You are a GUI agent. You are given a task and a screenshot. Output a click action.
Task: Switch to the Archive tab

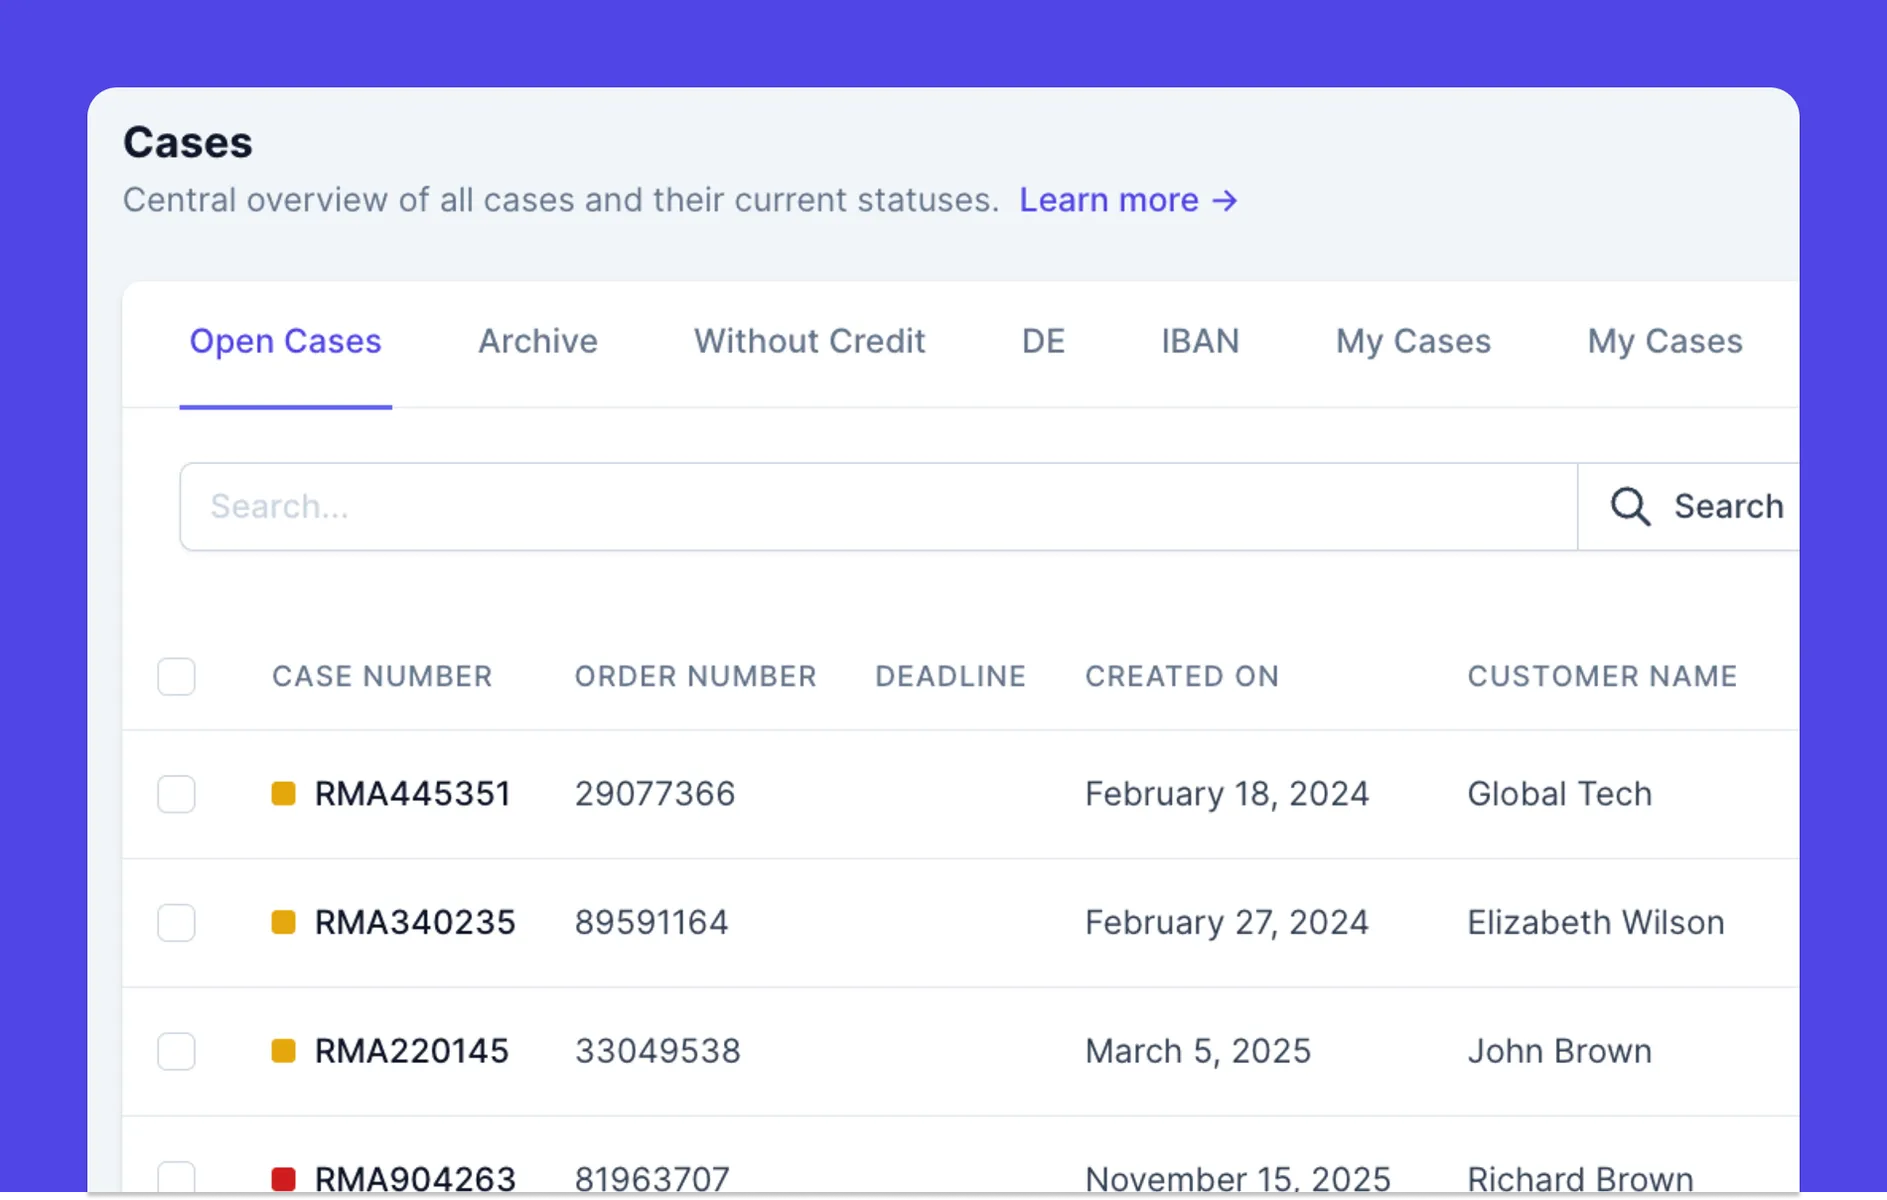(x=537, y=342)
